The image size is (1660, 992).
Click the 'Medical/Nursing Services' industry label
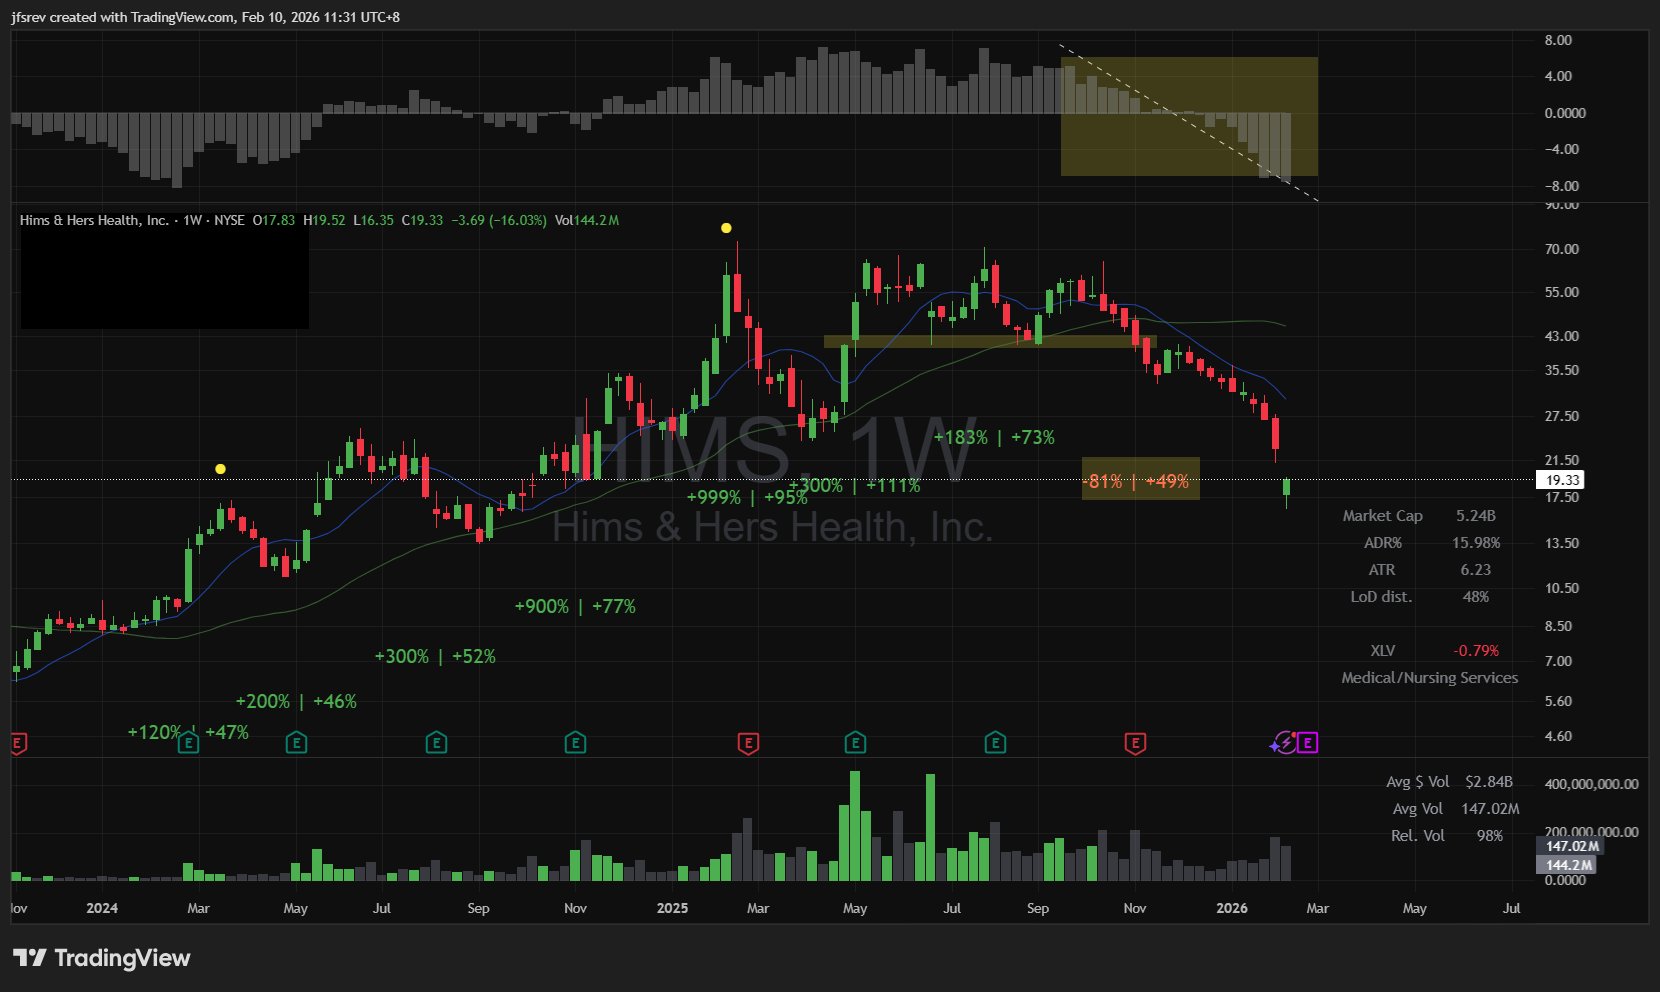click(1430, 678)
